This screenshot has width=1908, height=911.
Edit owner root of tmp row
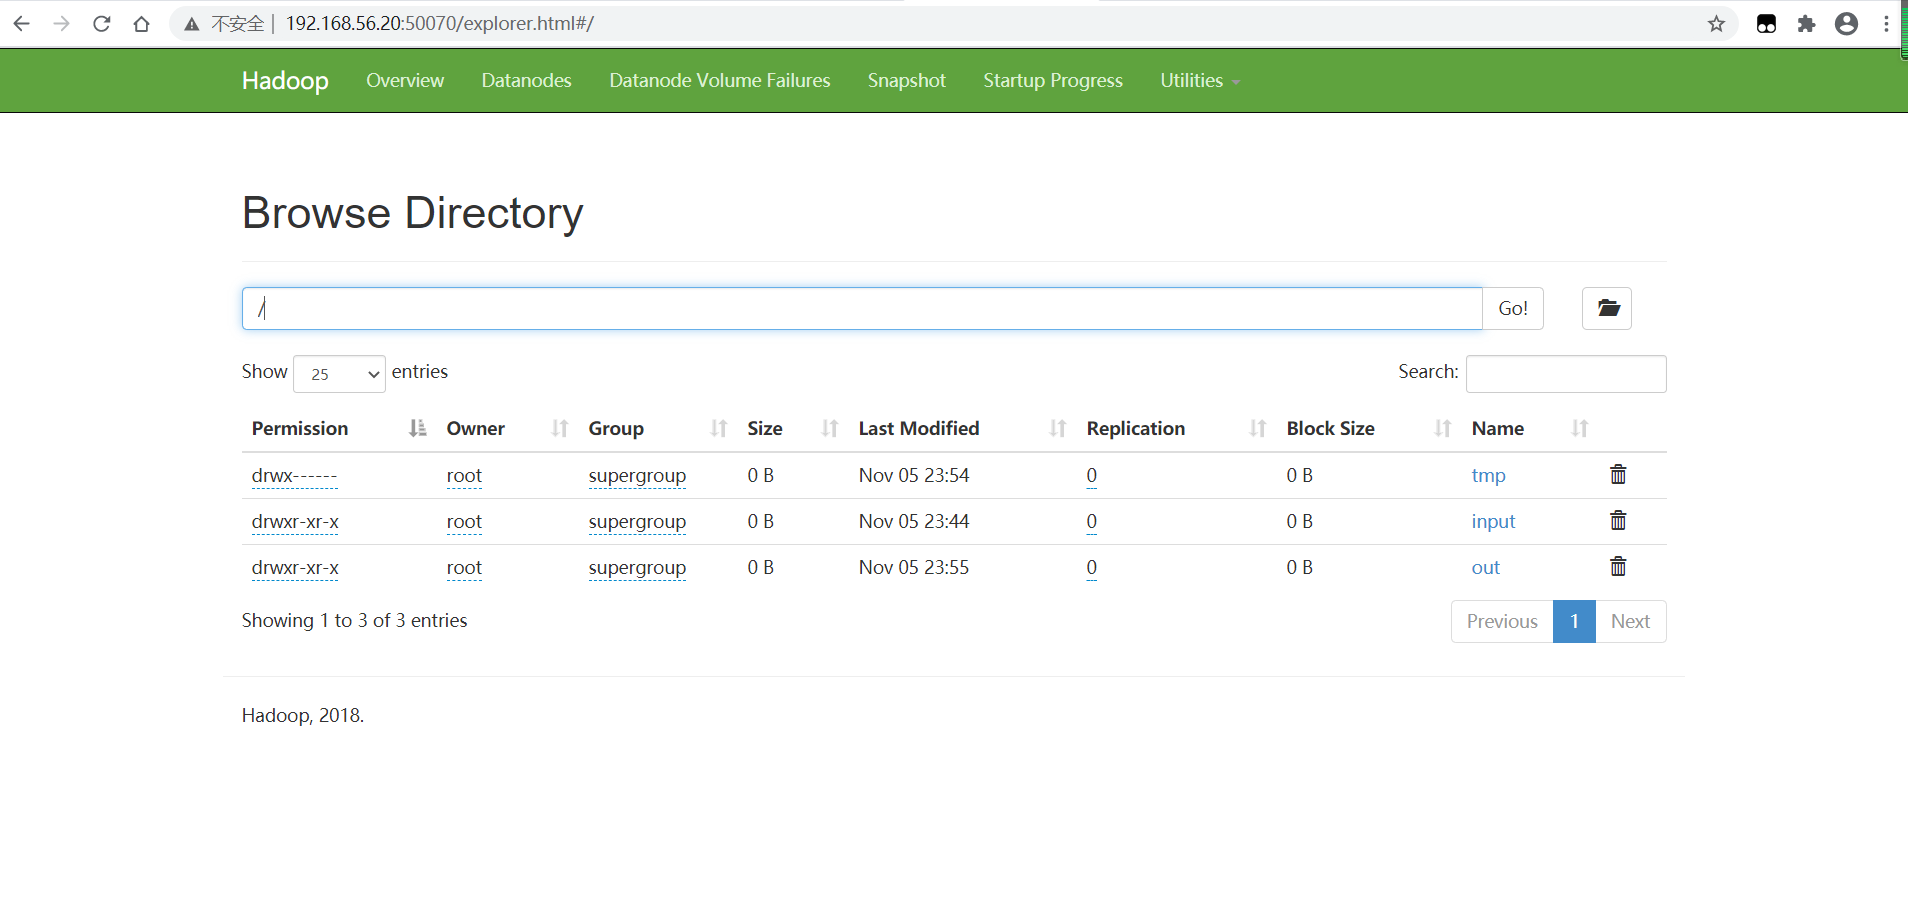click(x=464, y=476)
